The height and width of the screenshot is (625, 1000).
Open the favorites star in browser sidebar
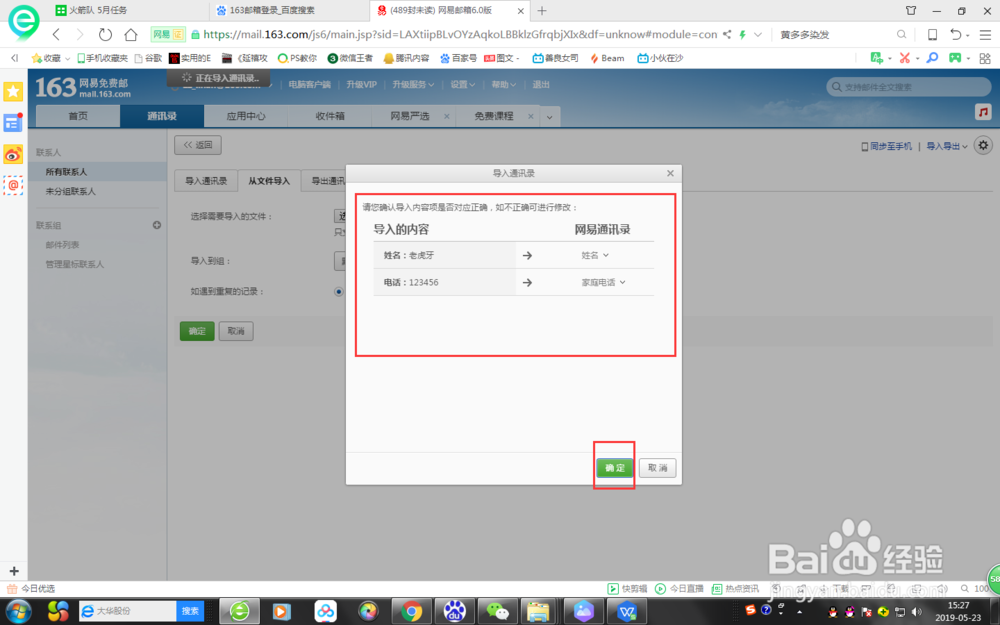coord(13,91)
